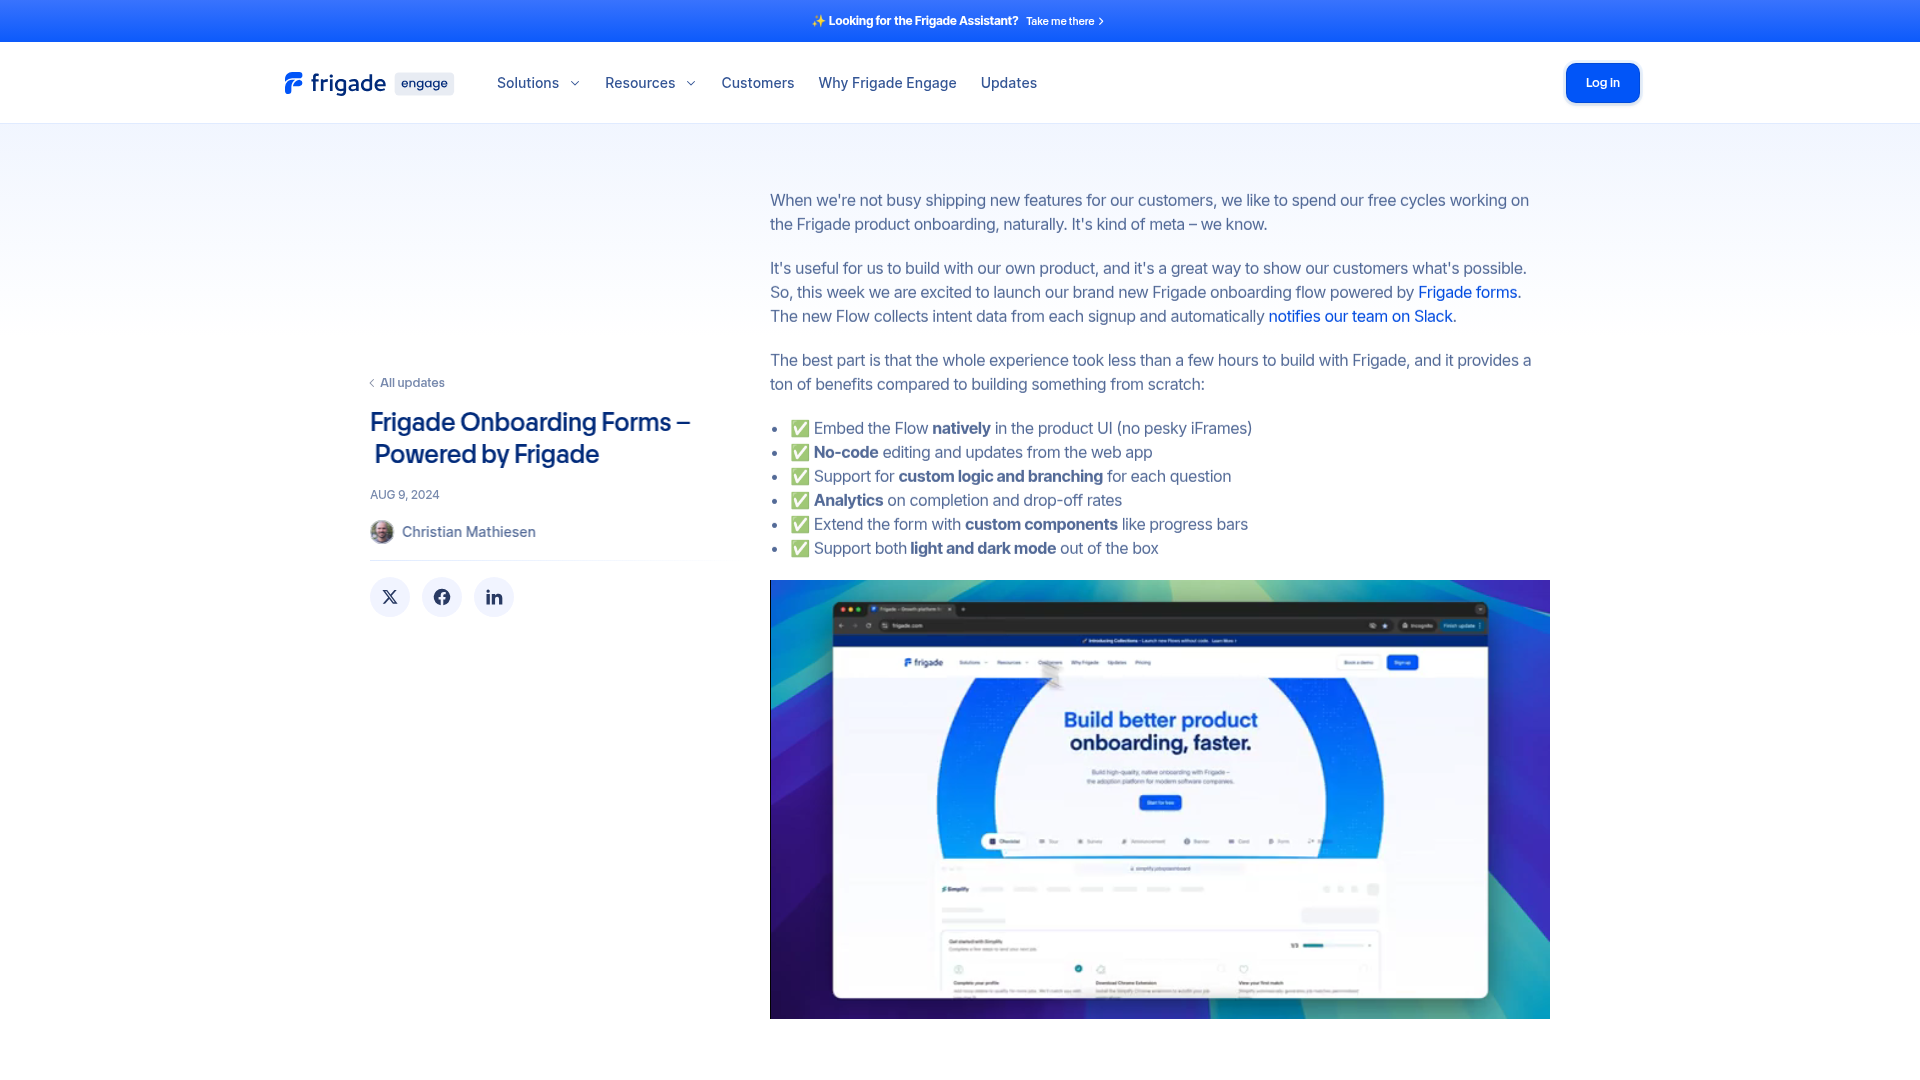Expand the Solutions dropdown menu
Screen dimensions: 1920x1080
click(538, 83)
